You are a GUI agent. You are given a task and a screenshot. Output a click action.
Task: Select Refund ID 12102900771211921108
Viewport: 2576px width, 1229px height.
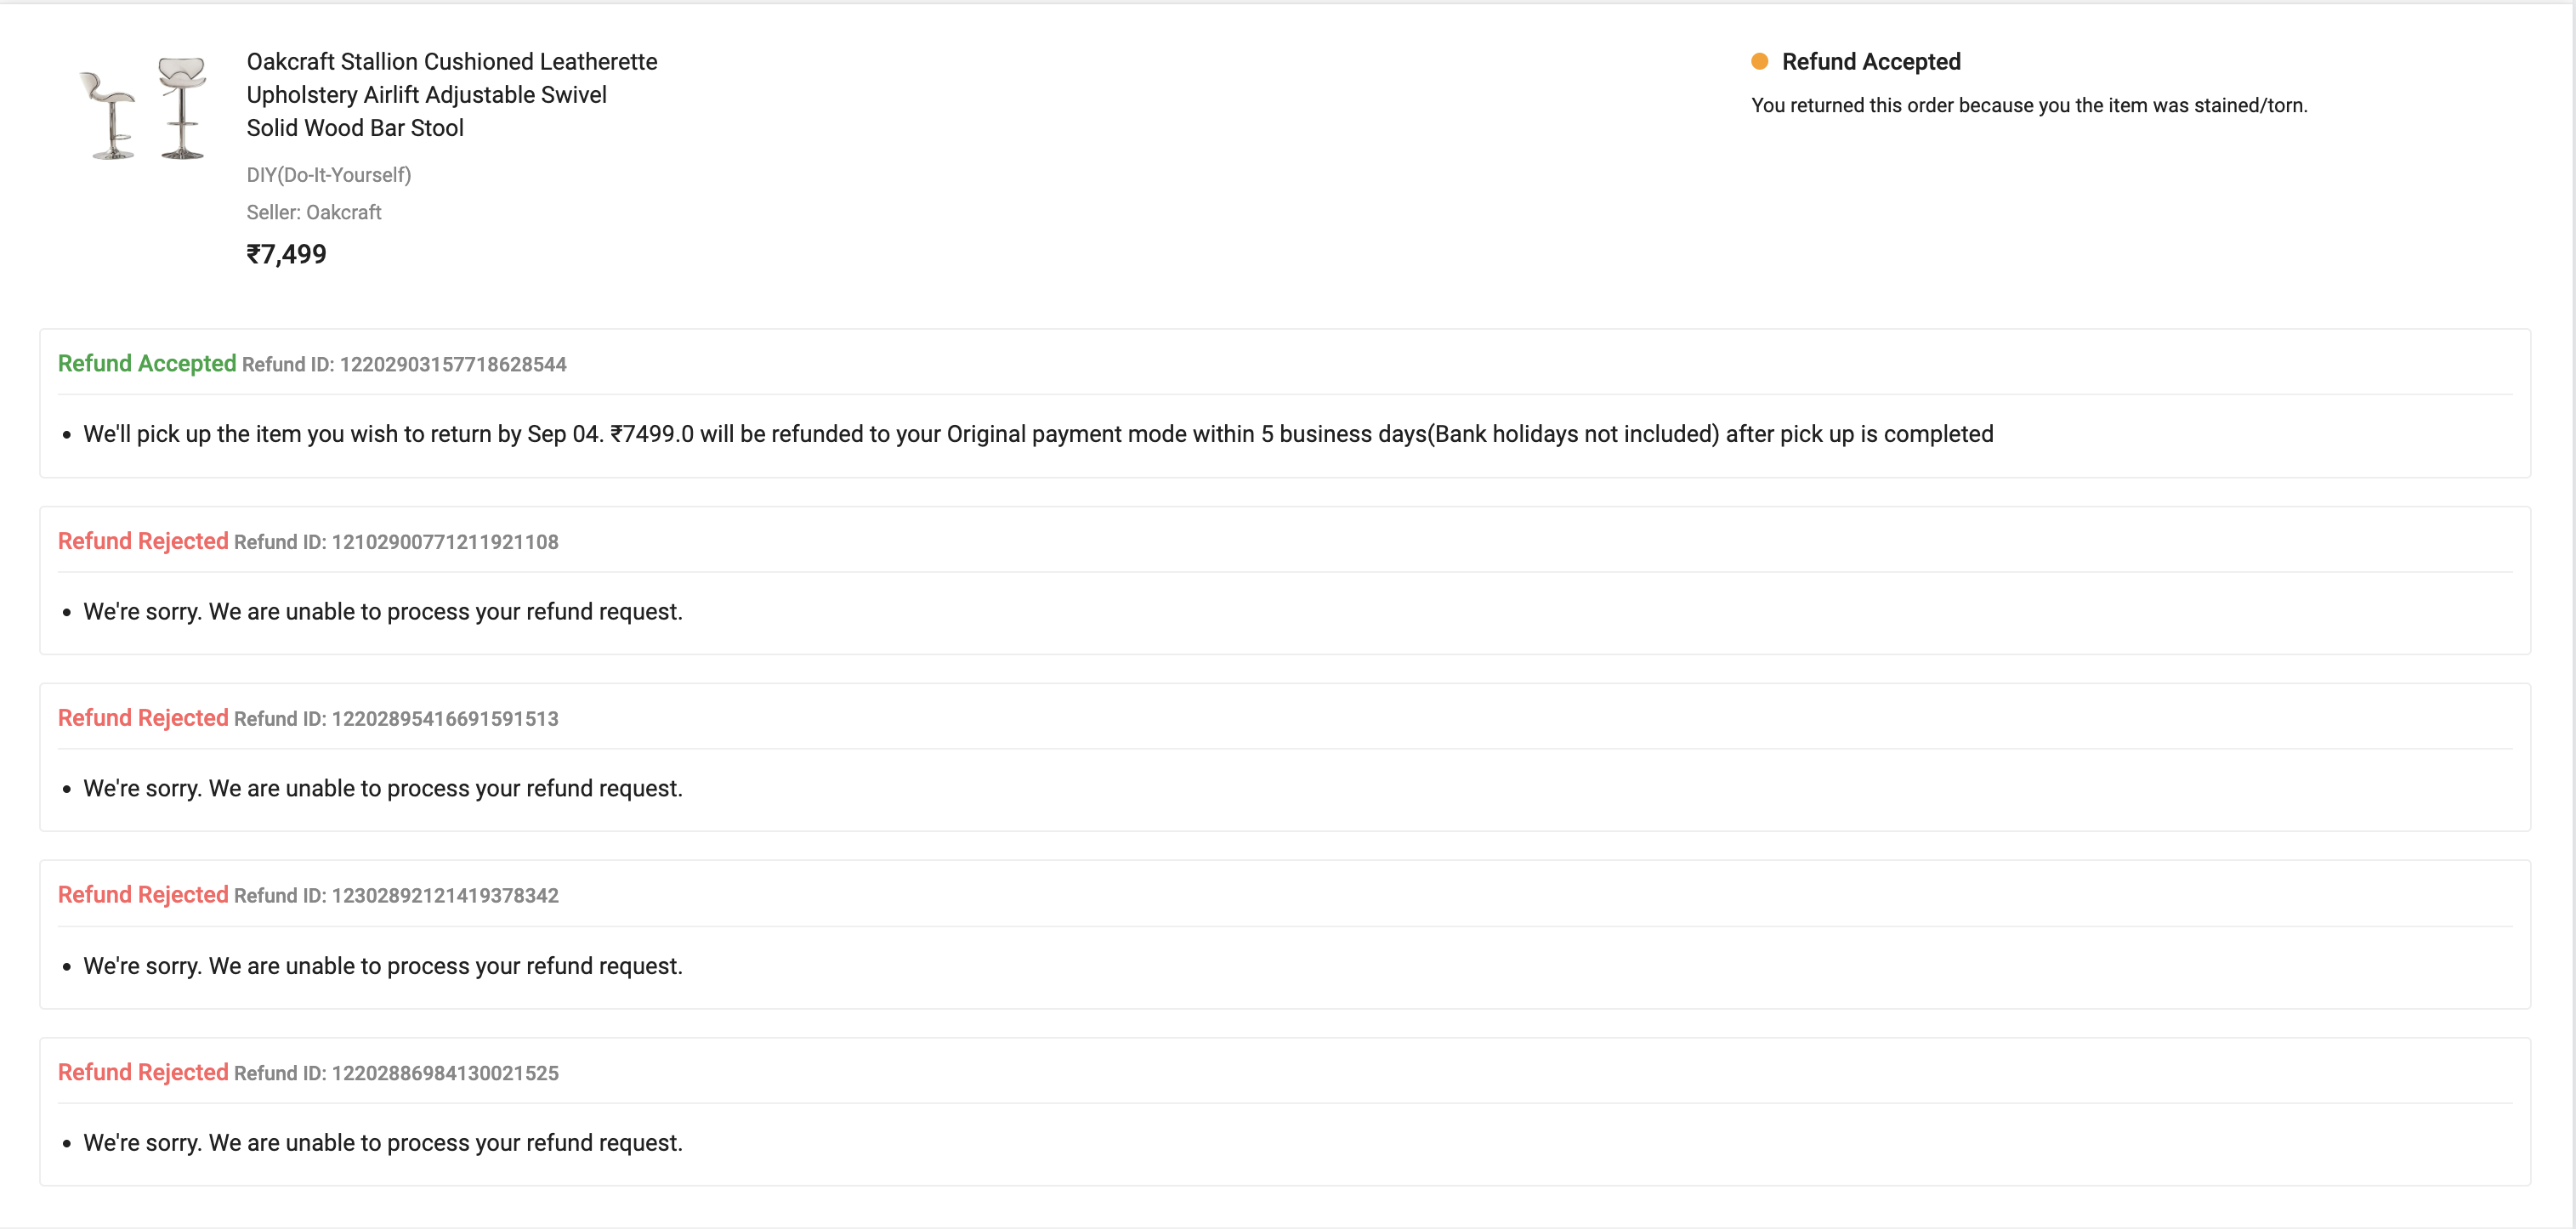point(396,542)
